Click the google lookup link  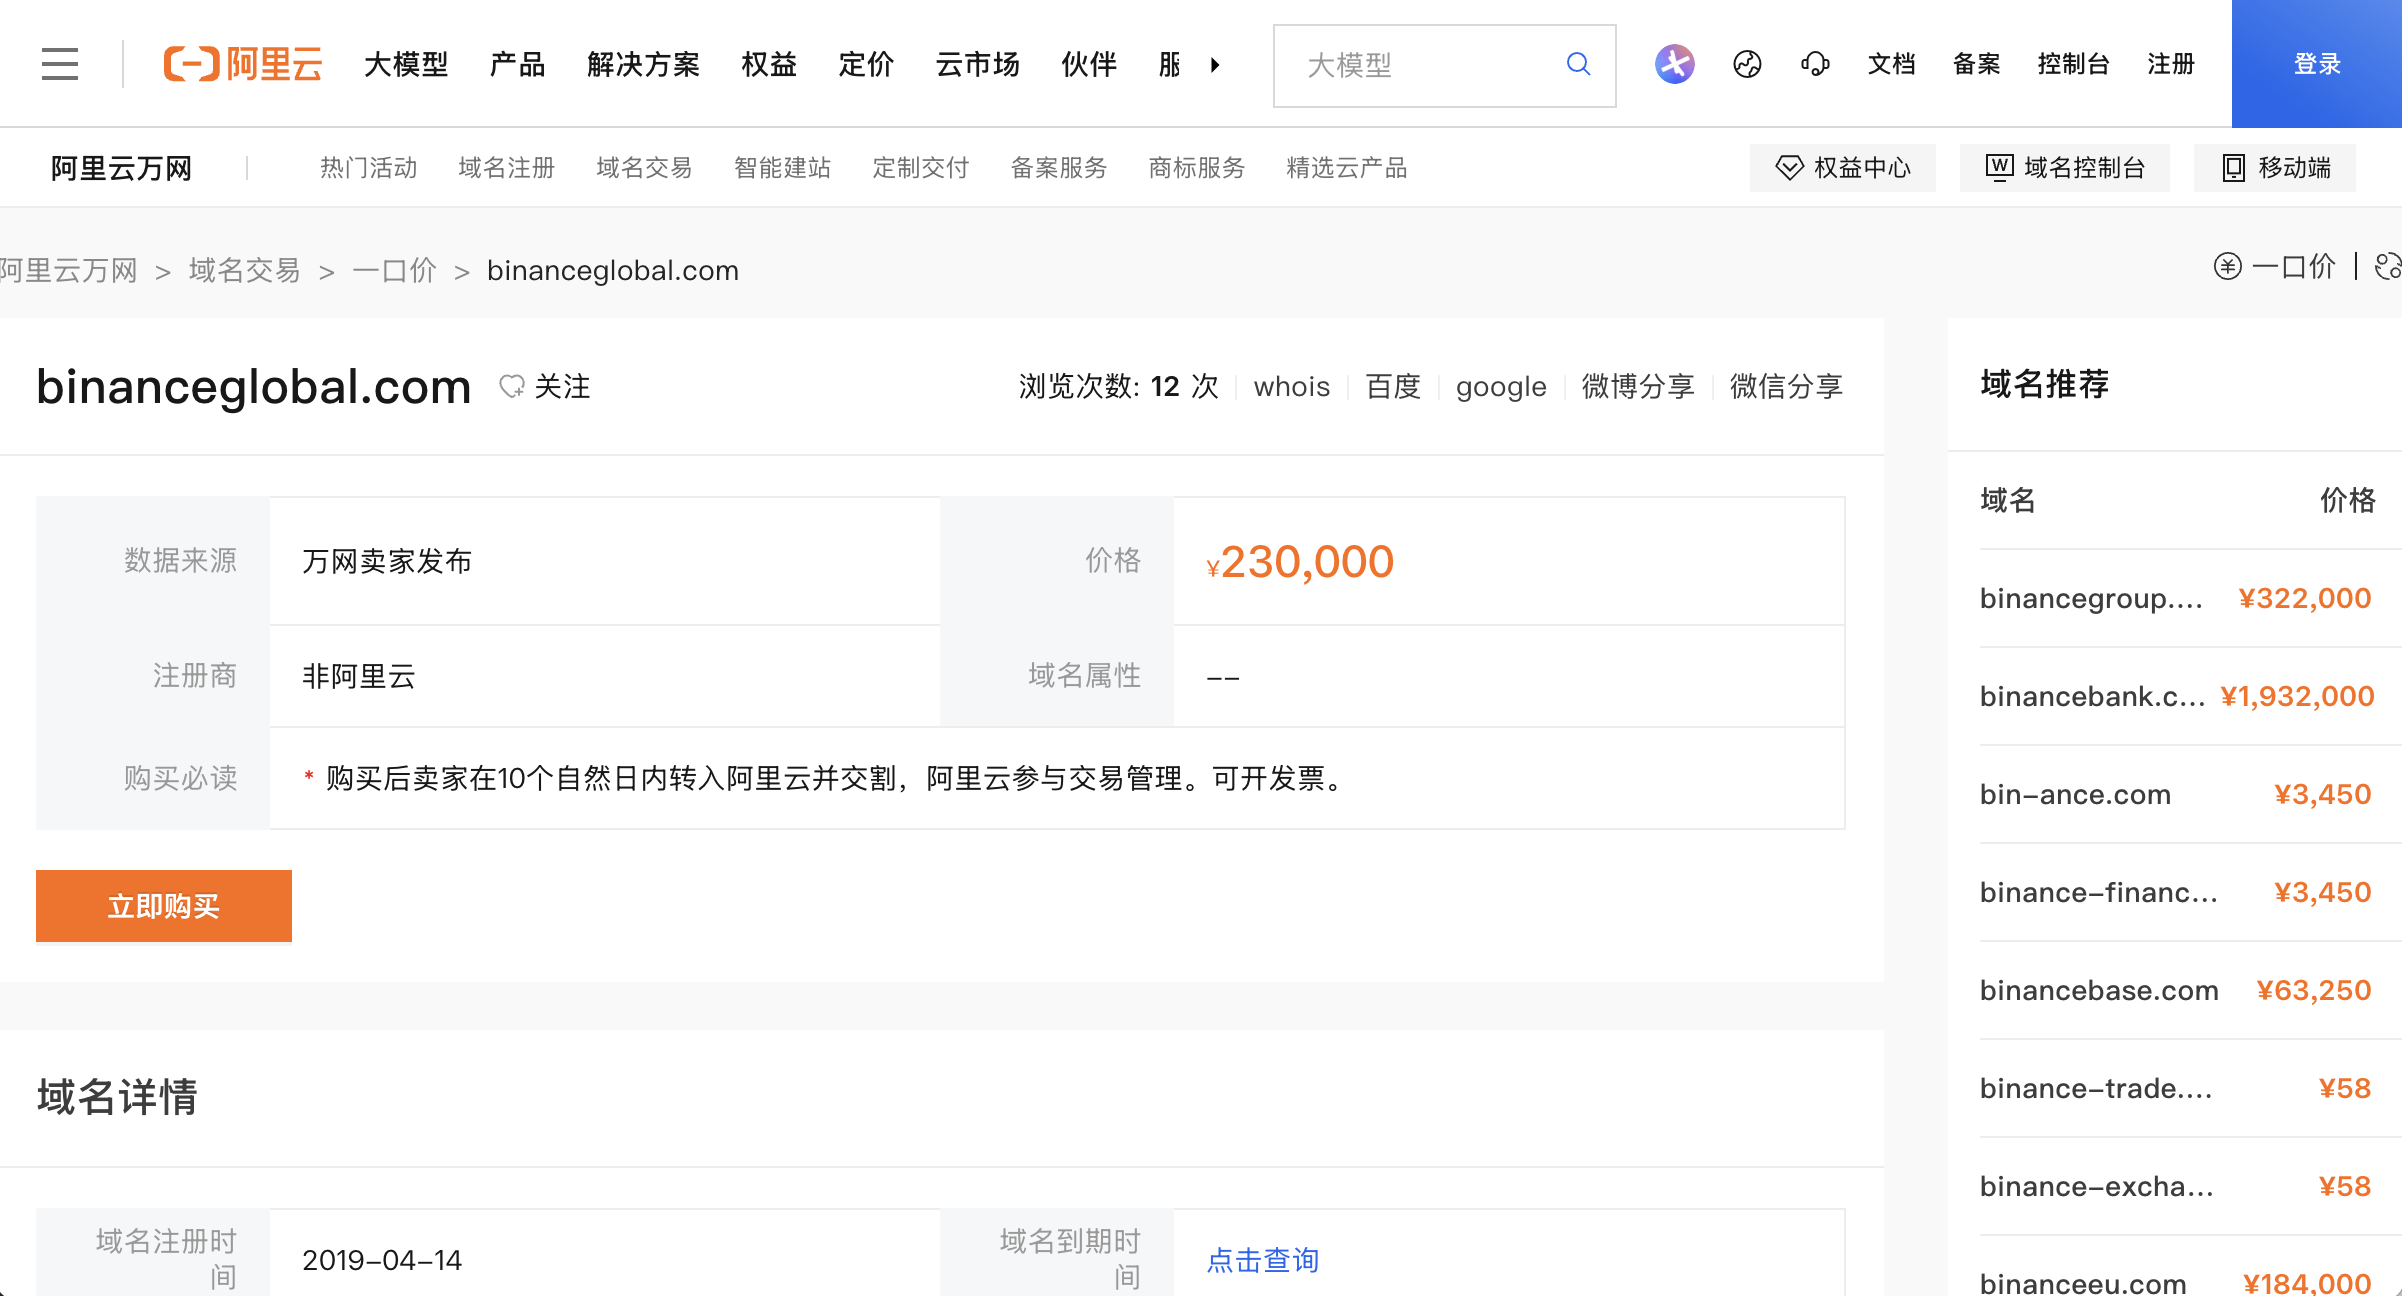(1501, 387)
